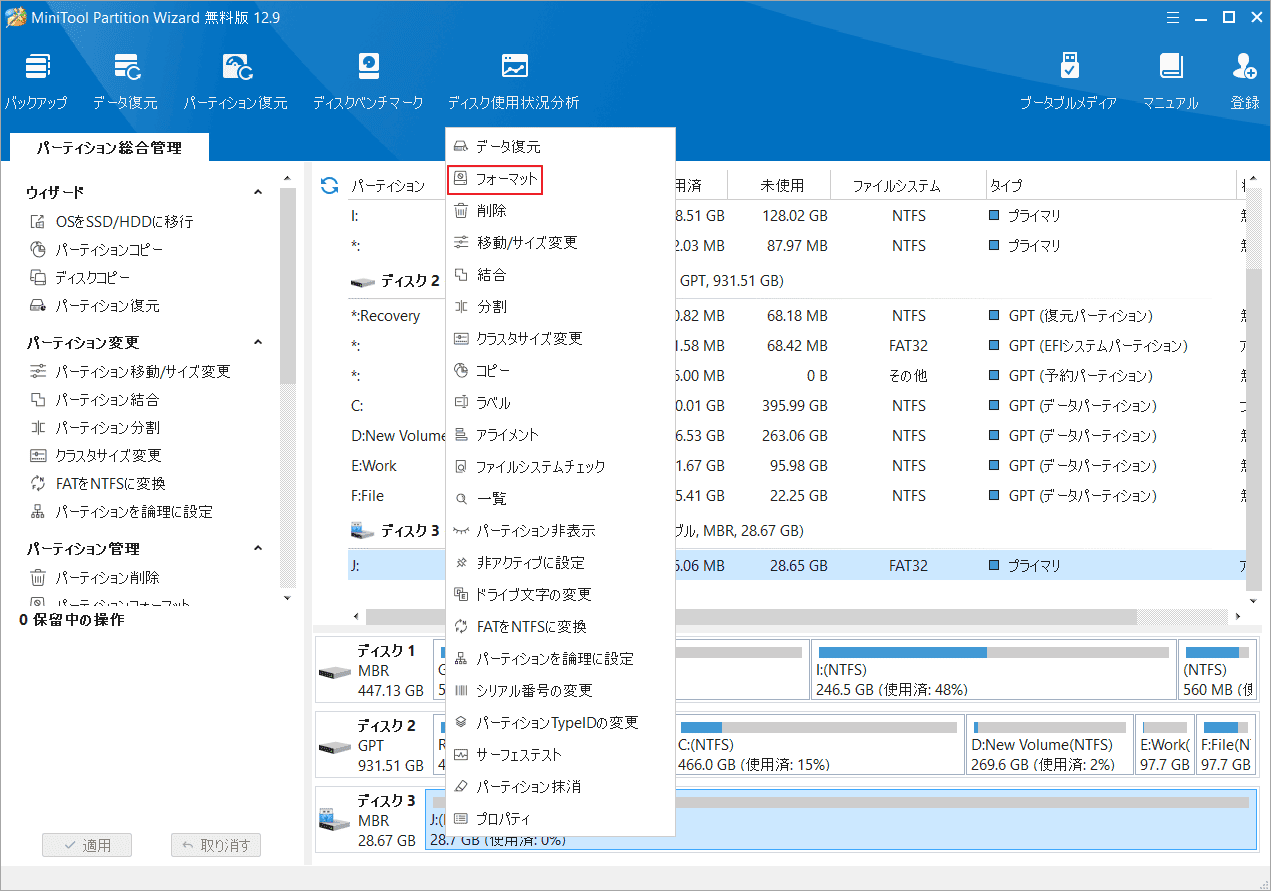Create ブータブルメディア bootable media
Image resolution: width=1271 pixels, height=891 pixels.
point(1068,82)
